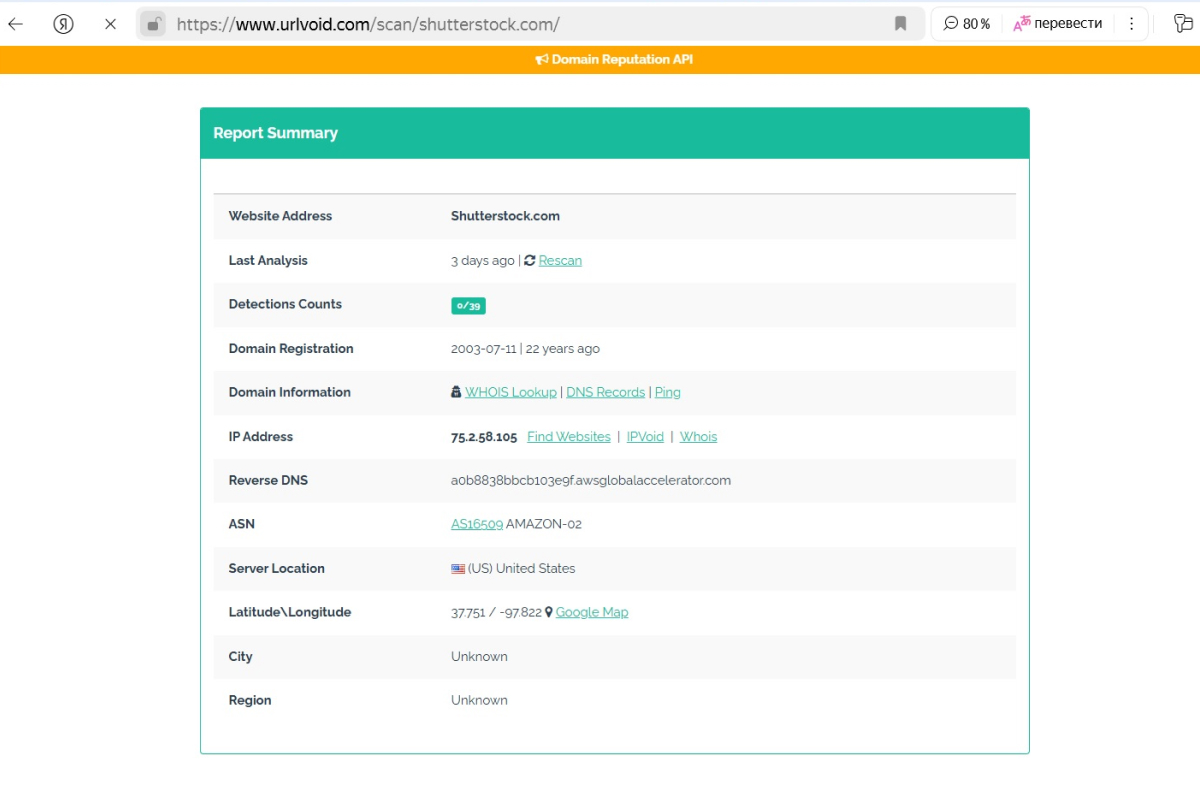The image size is (1200, 800).
Task: Translate the page via перевести
Action: point(1057,24)
